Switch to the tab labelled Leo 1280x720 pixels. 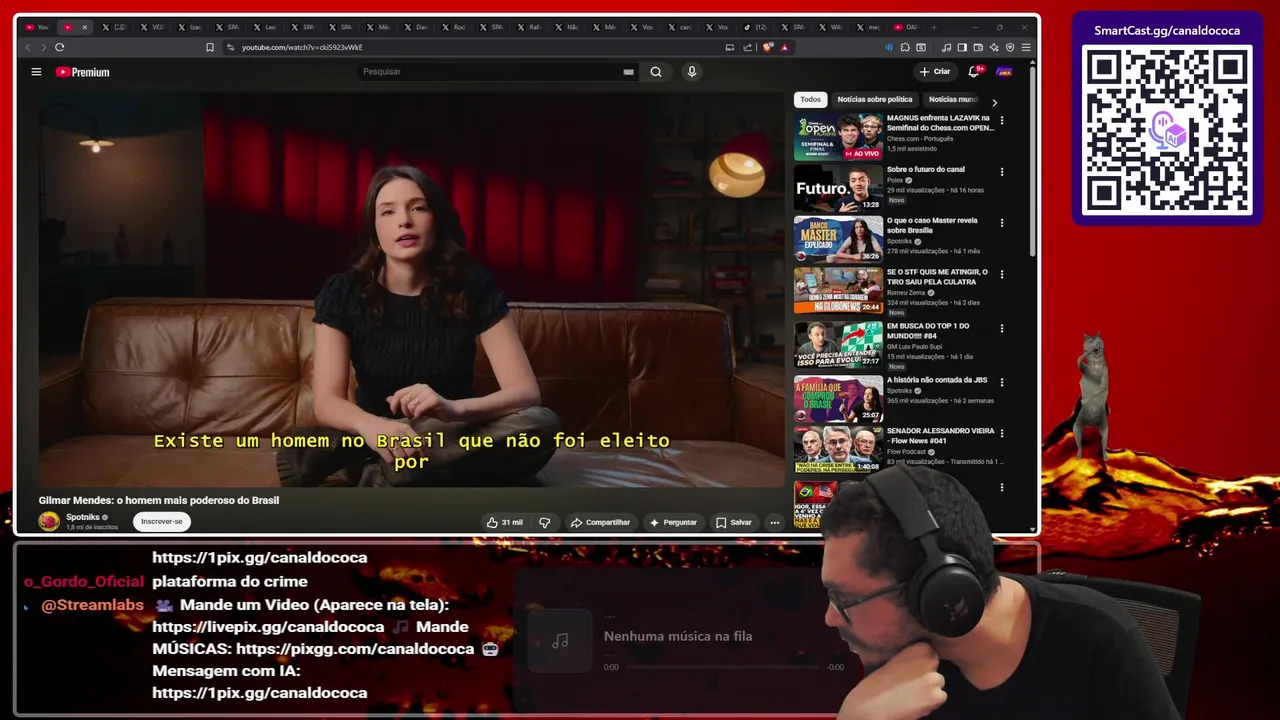[264, 27]
